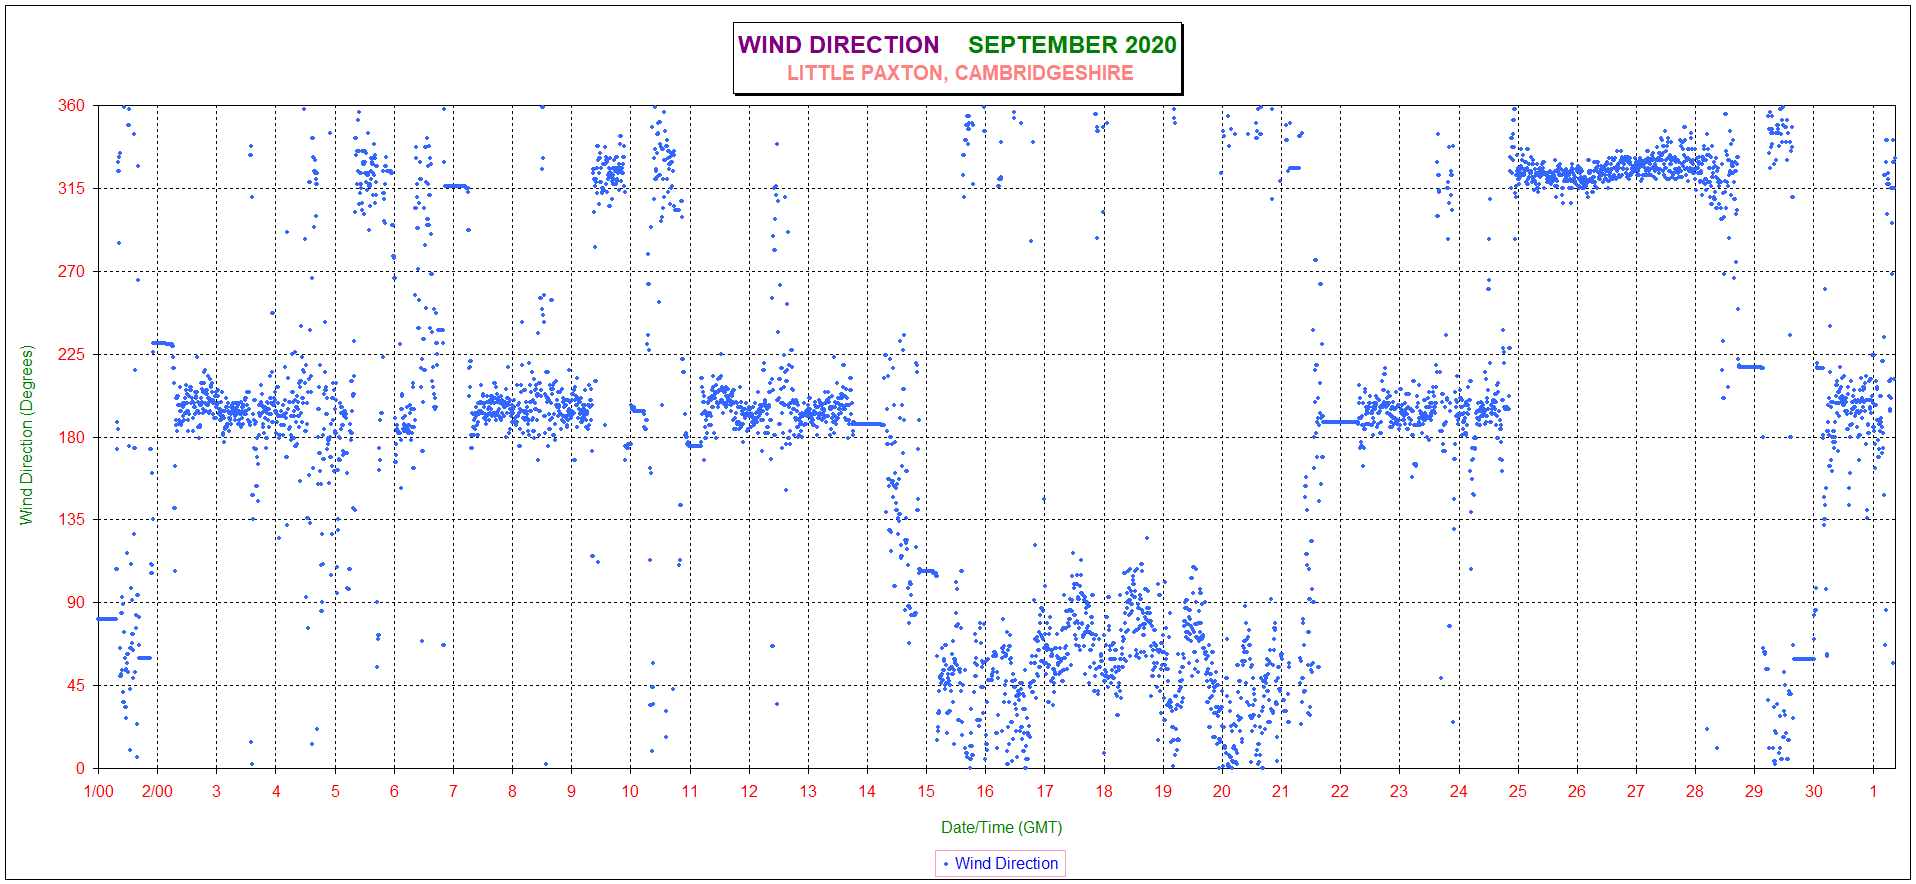Screen dimensions: 1916x884
Task: Click the x-axis date label 28
Action: tap(1695, 791)
